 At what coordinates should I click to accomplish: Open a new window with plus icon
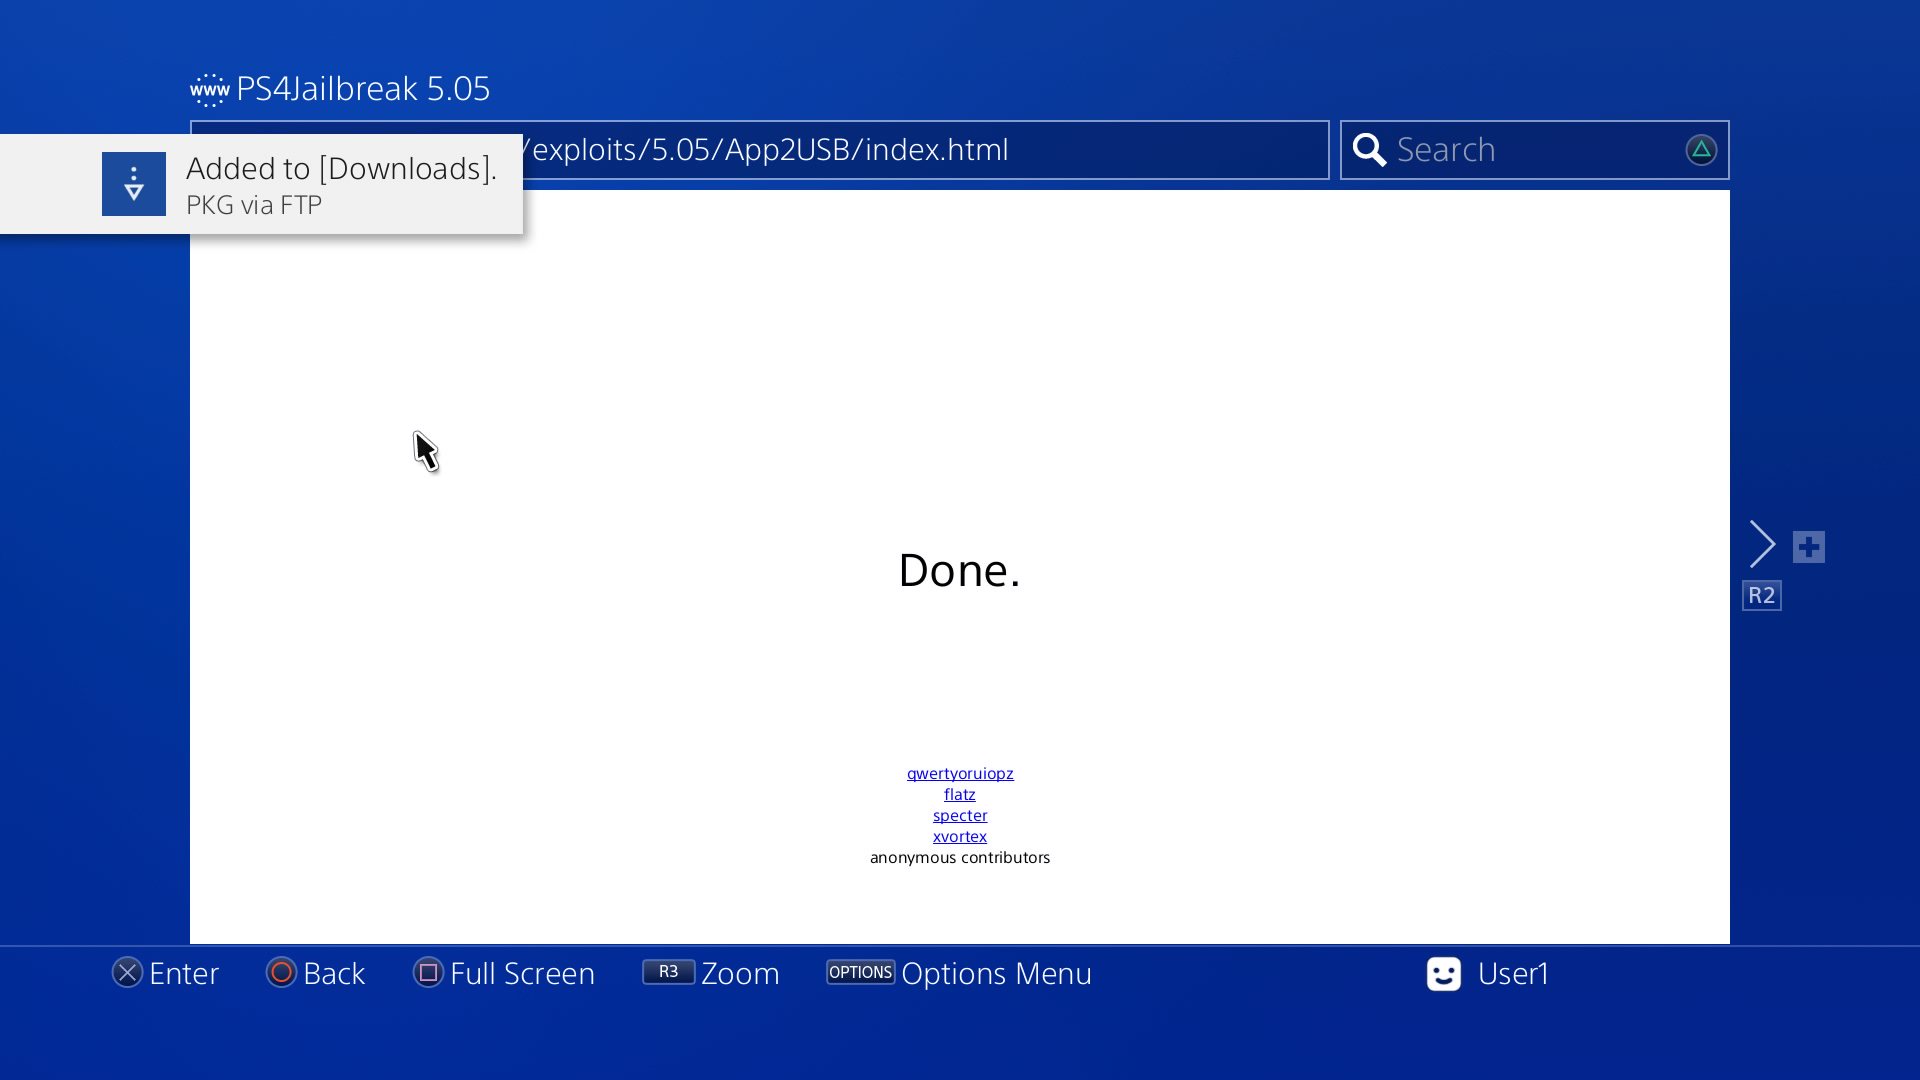tap(1809, 547)
